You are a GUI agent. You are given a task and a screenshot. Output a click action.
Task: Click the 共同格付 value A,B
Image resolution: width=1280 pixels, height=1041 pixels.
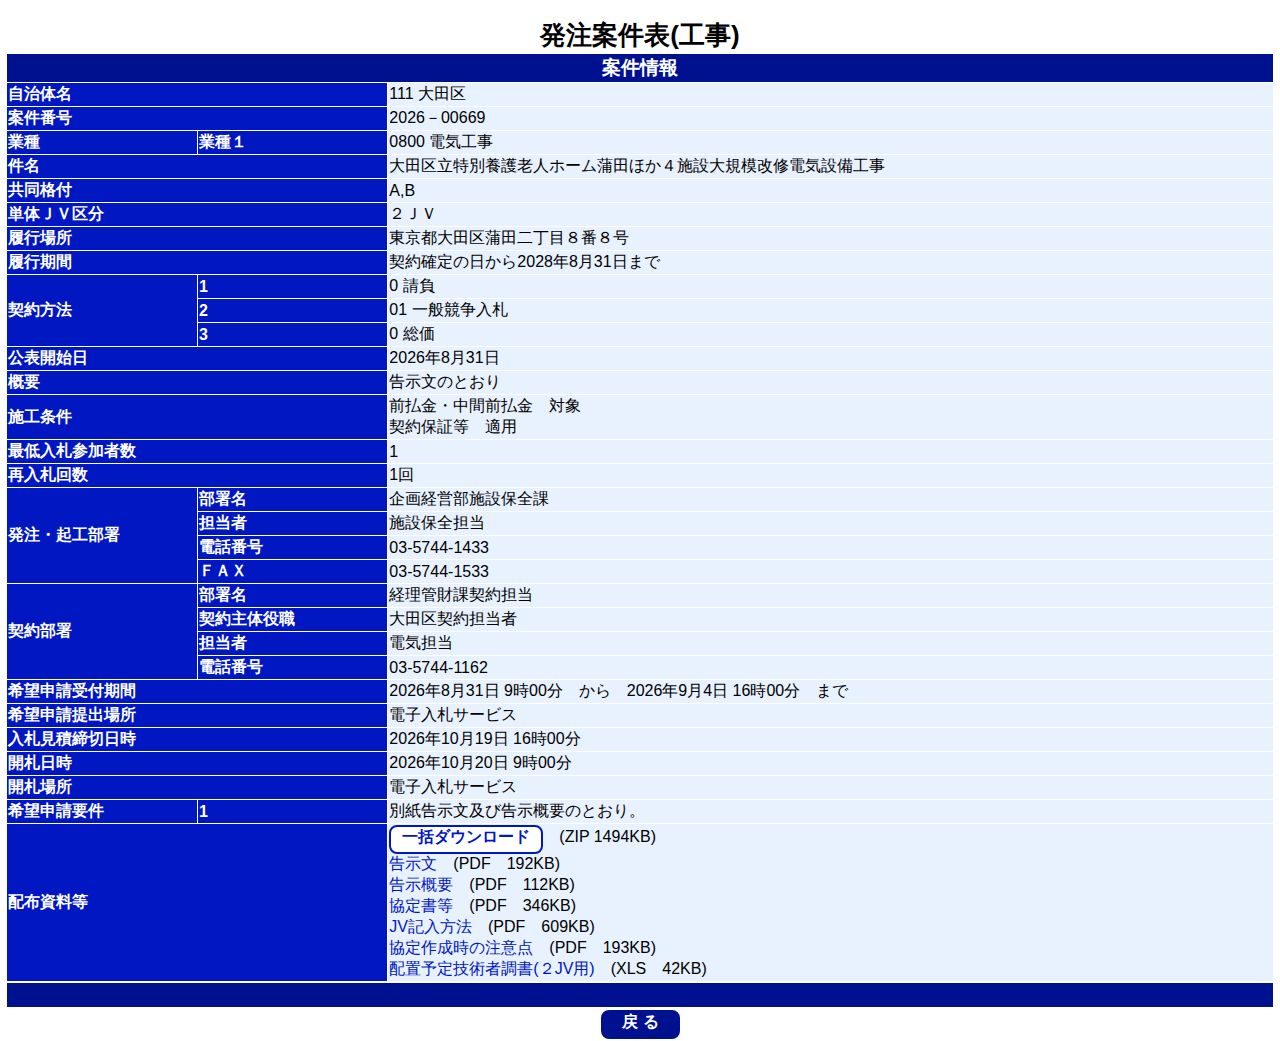tap(402, 190)
